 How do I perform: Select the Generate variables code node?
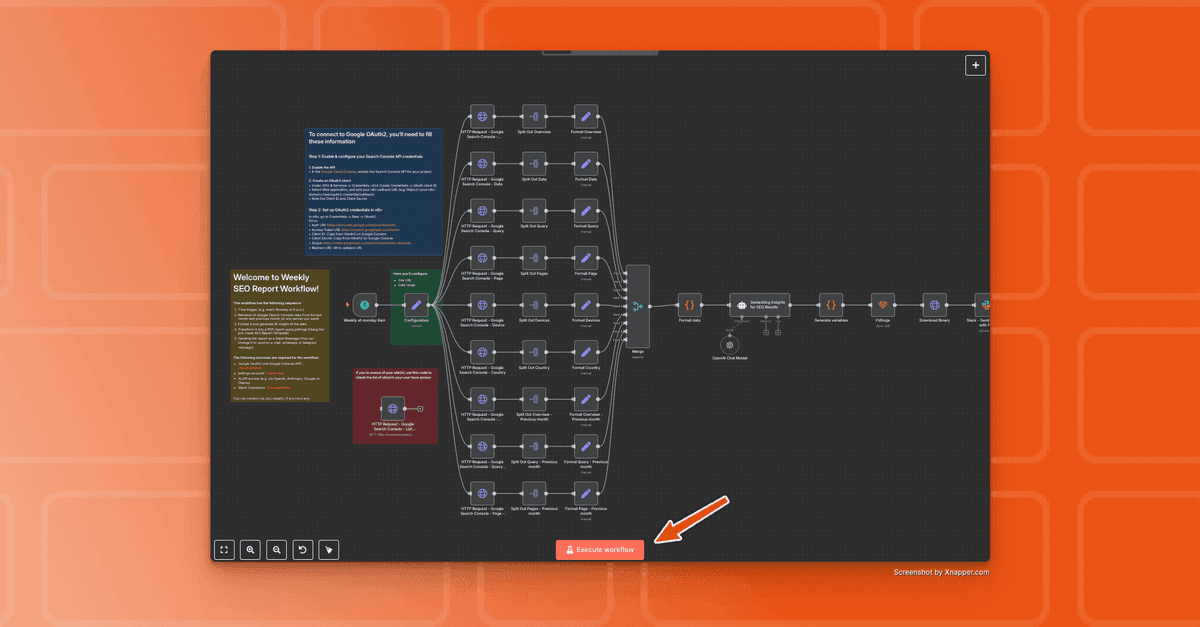point(830,305)
